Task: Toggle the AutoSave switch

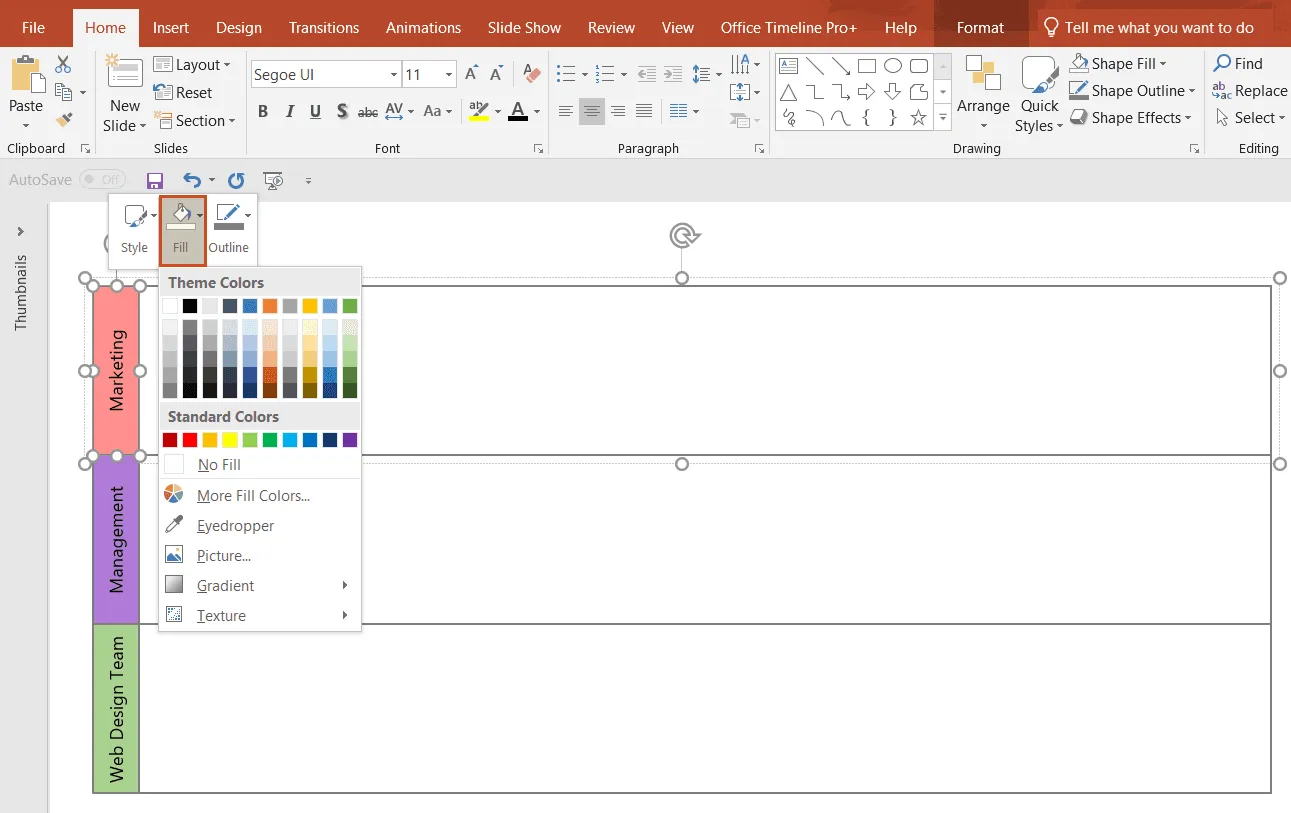Action: pos(103,179)
